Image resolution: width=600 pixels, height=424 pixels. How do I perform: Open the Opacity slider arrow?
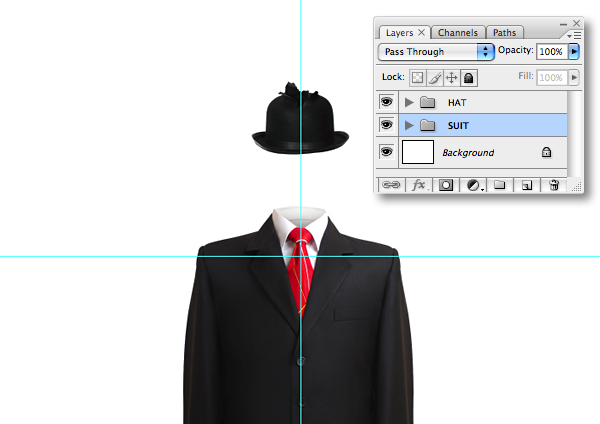574,52
